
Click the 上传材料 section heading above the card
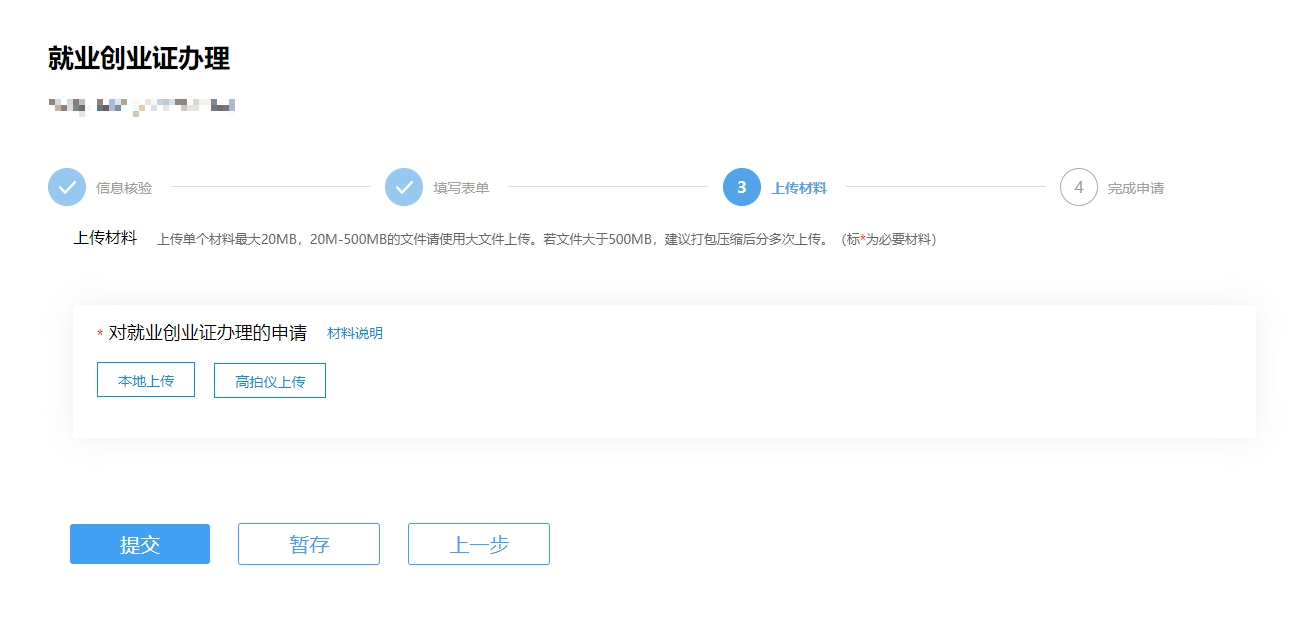[x=105, y=239]
